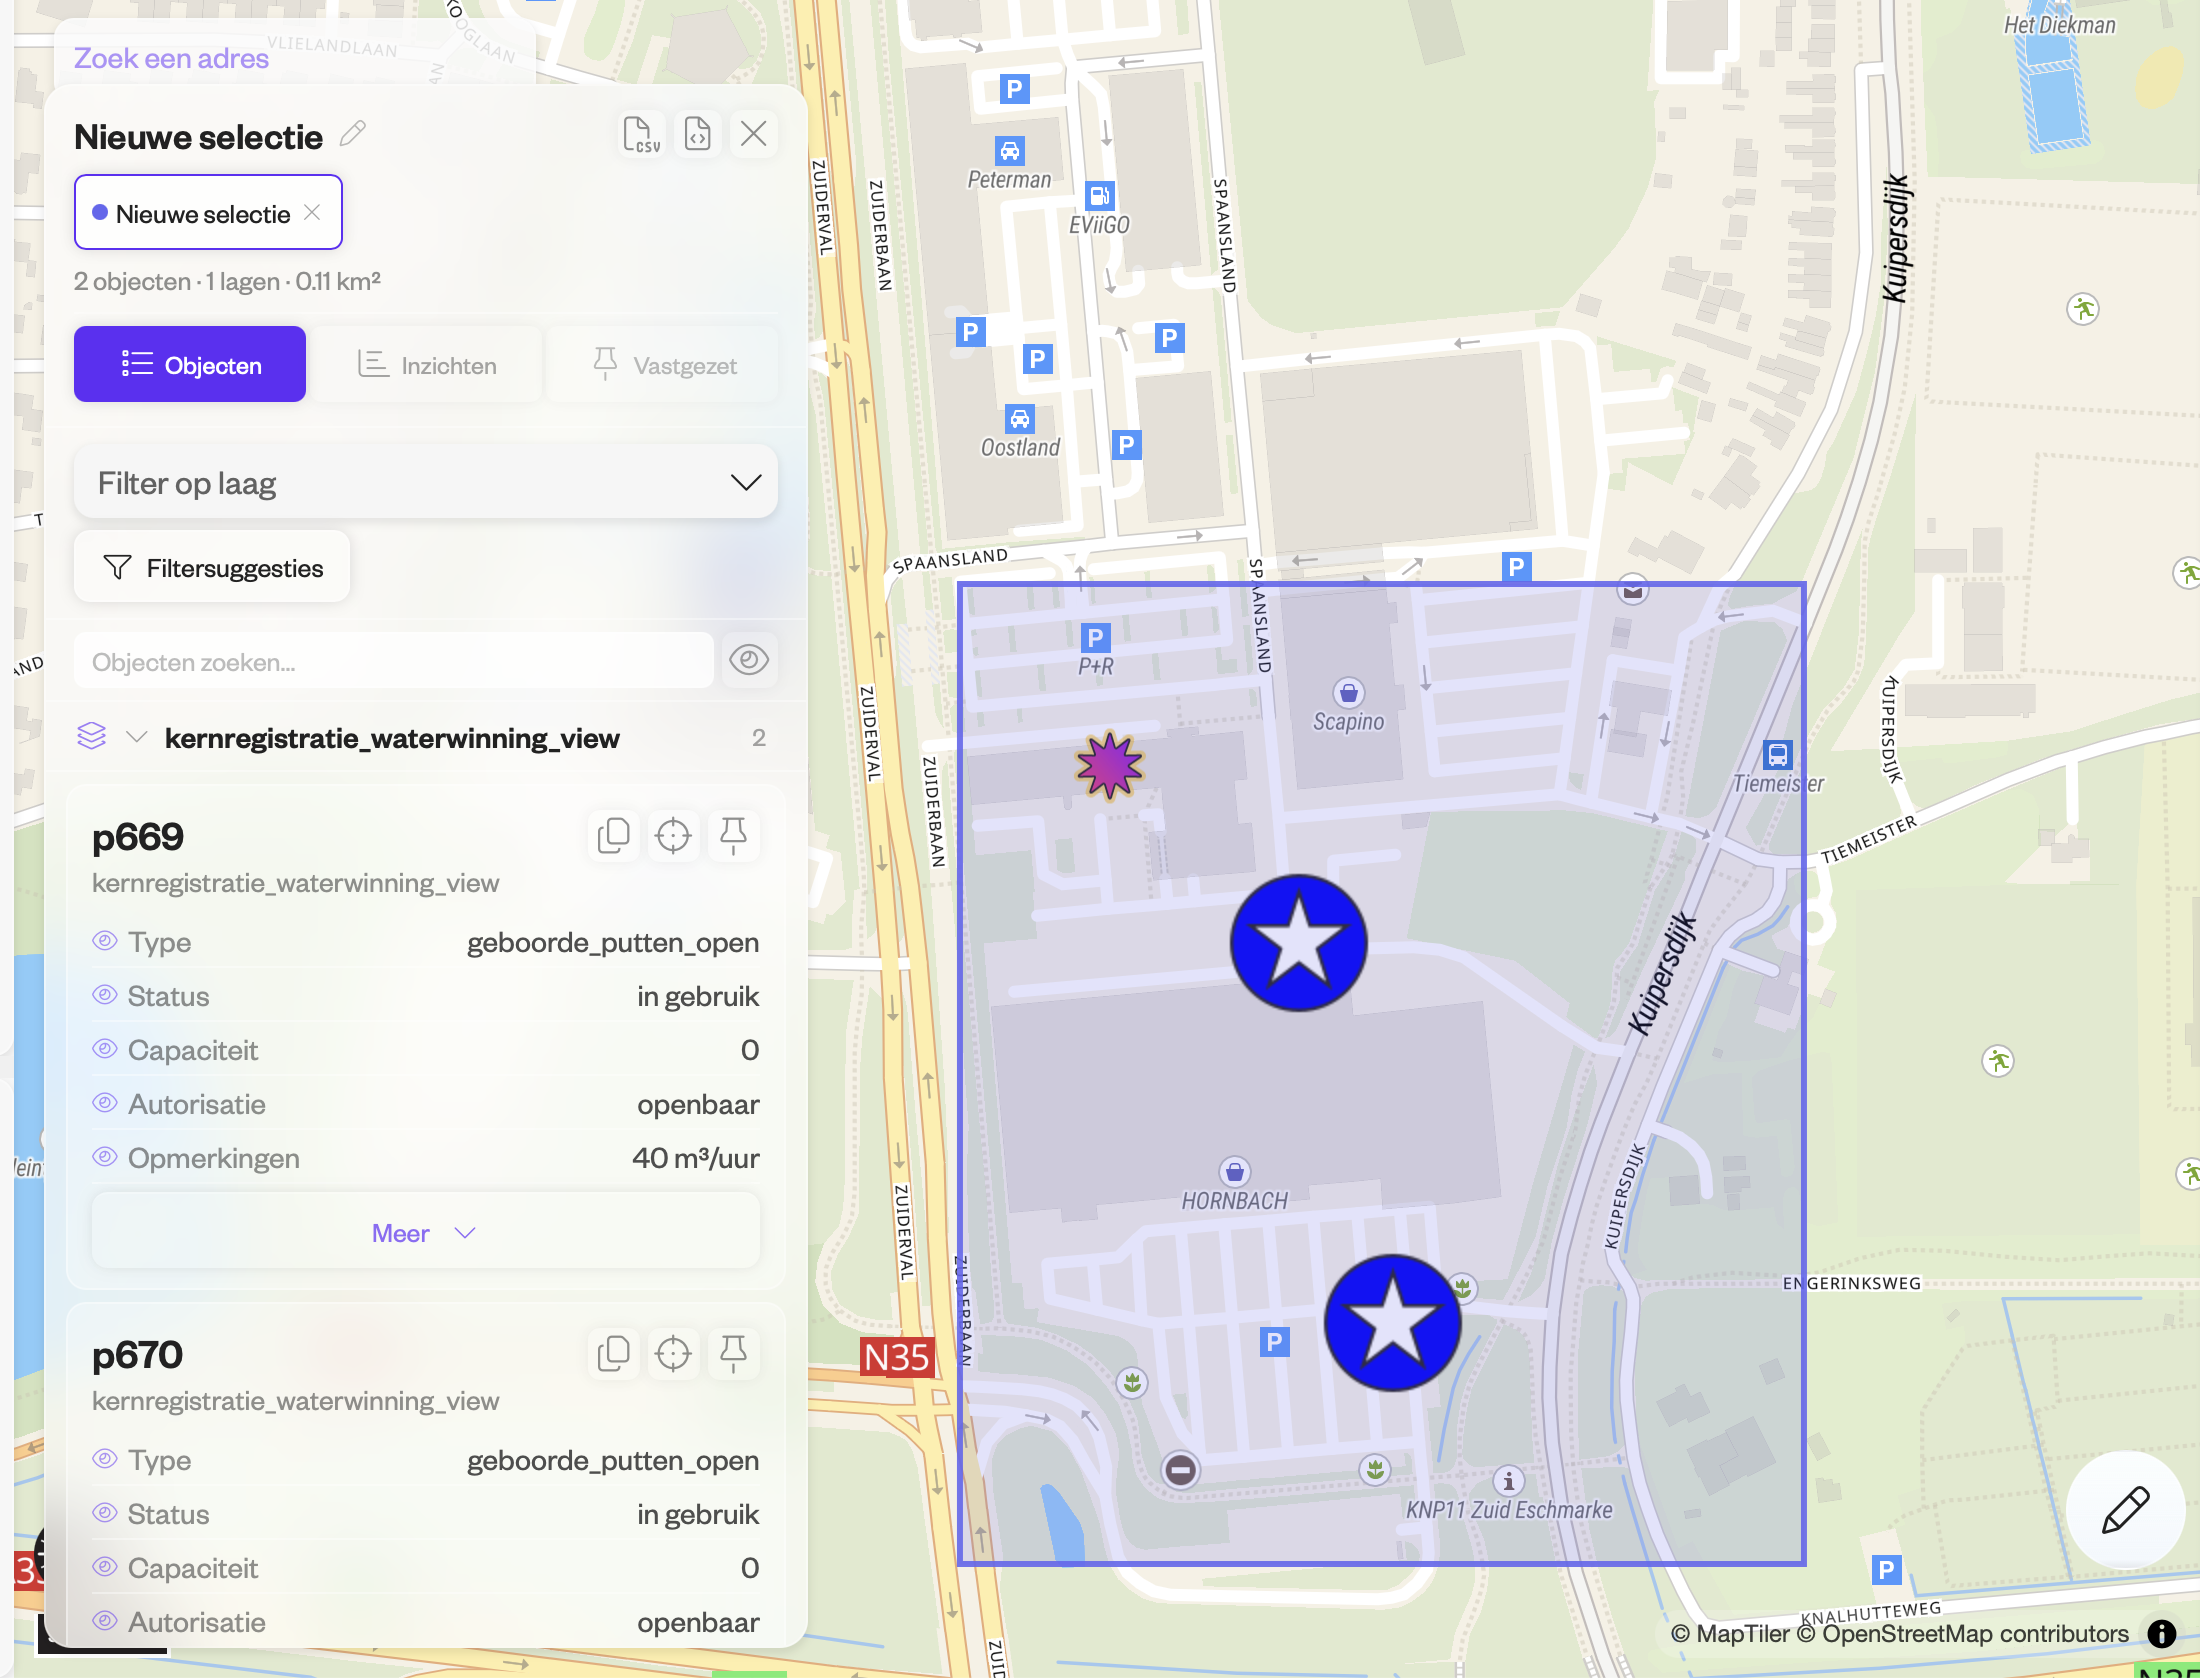Switch to the Objecten tab
Viewport: 2200px width, 1678px height.
click(190, 365)
